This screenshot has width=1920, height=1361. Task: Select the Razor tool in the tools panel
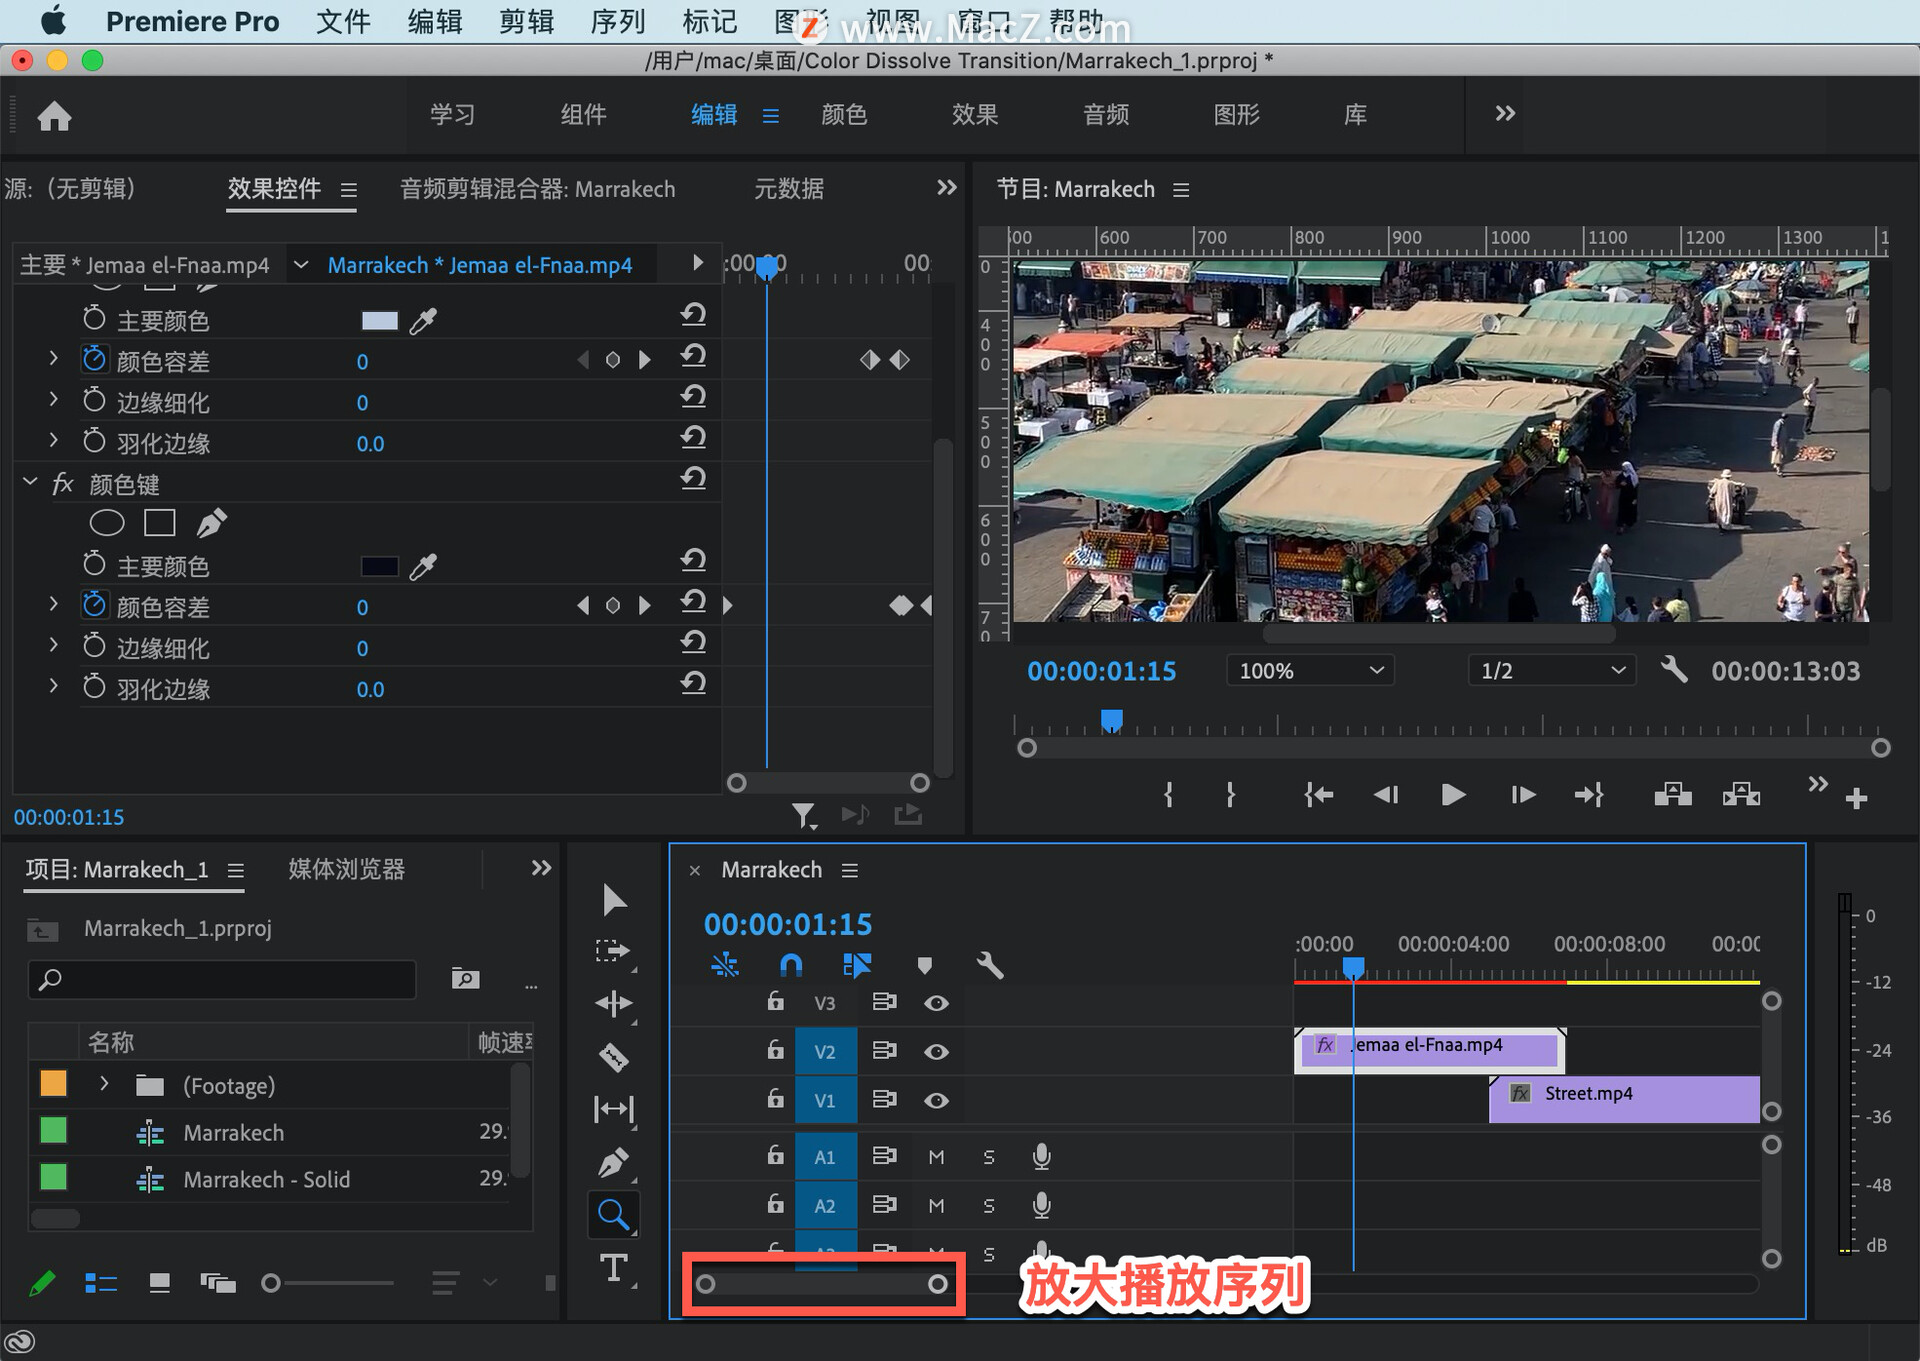coord(613,1056)
